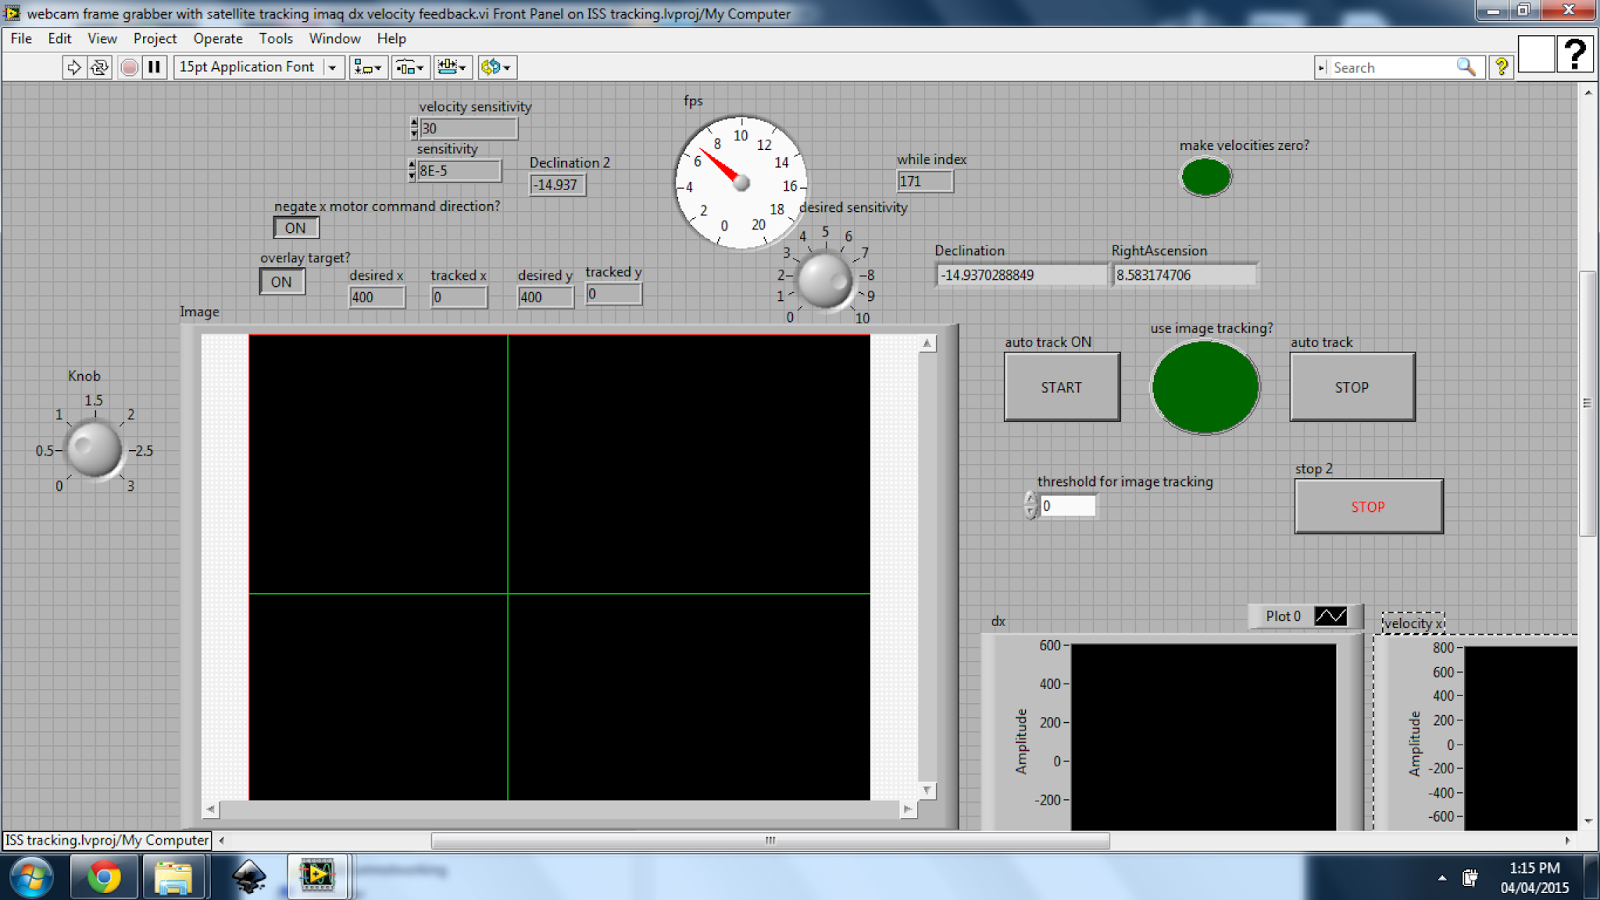
Task: Open the Distribute Objects dropdown
Action: pos(410,67)
